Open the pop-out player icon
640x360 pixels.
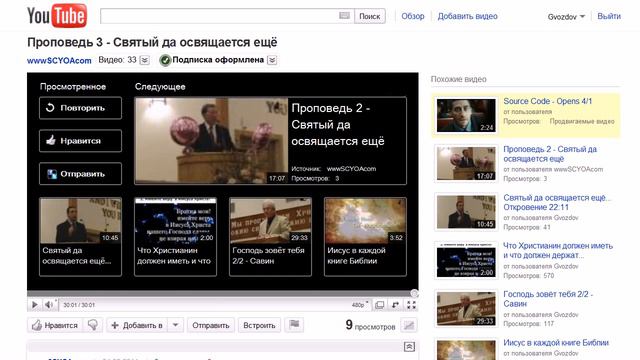395,305
